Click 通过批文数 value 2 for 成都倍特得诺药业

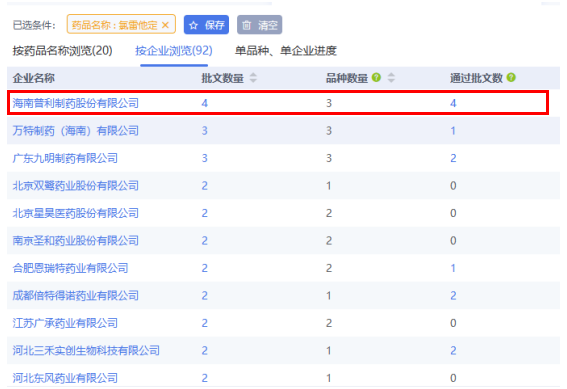click(453, 296)
